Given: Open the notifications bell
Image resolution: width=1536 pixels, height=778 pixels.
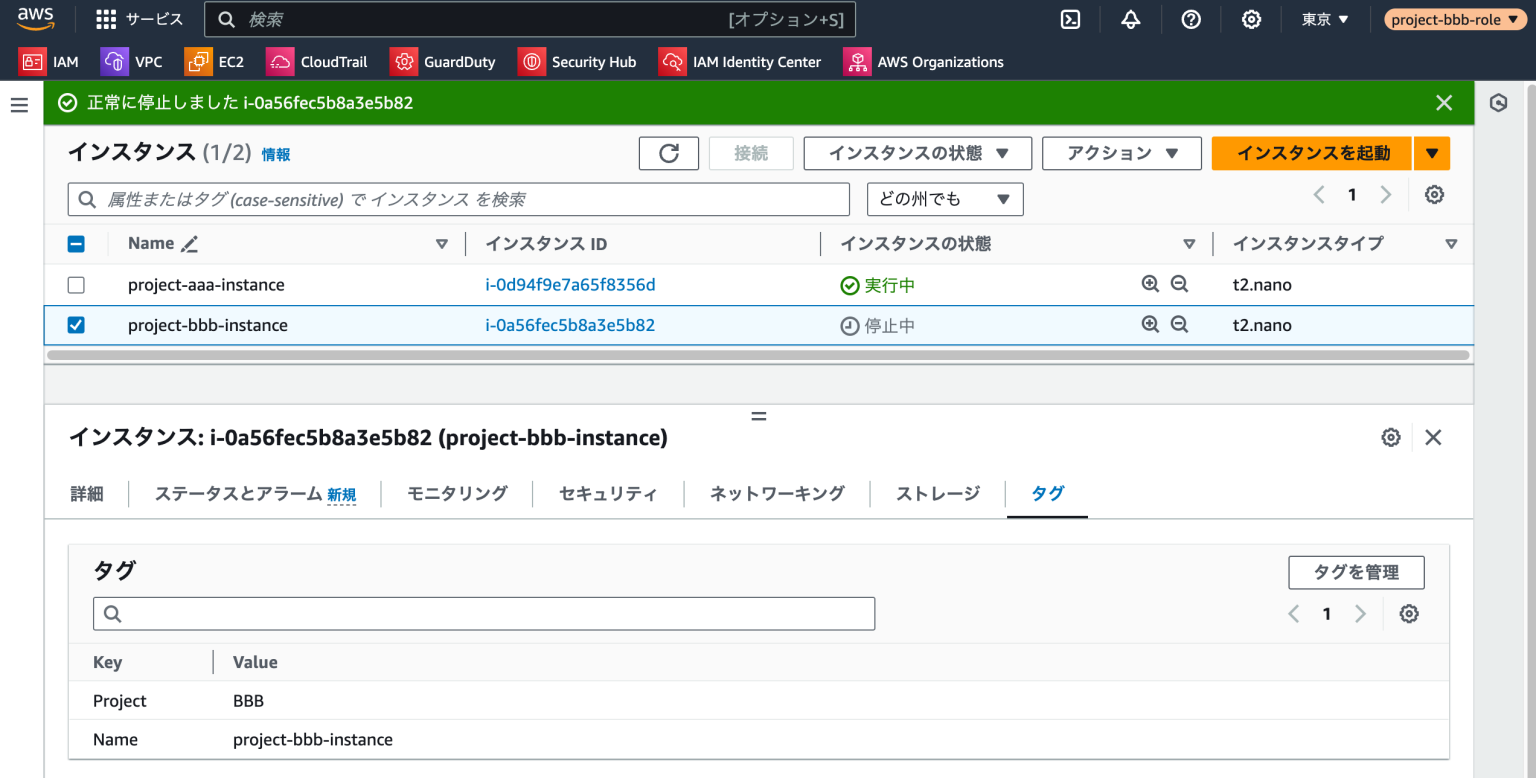Looking at the screenshot, I should (x=1131, y=19).
